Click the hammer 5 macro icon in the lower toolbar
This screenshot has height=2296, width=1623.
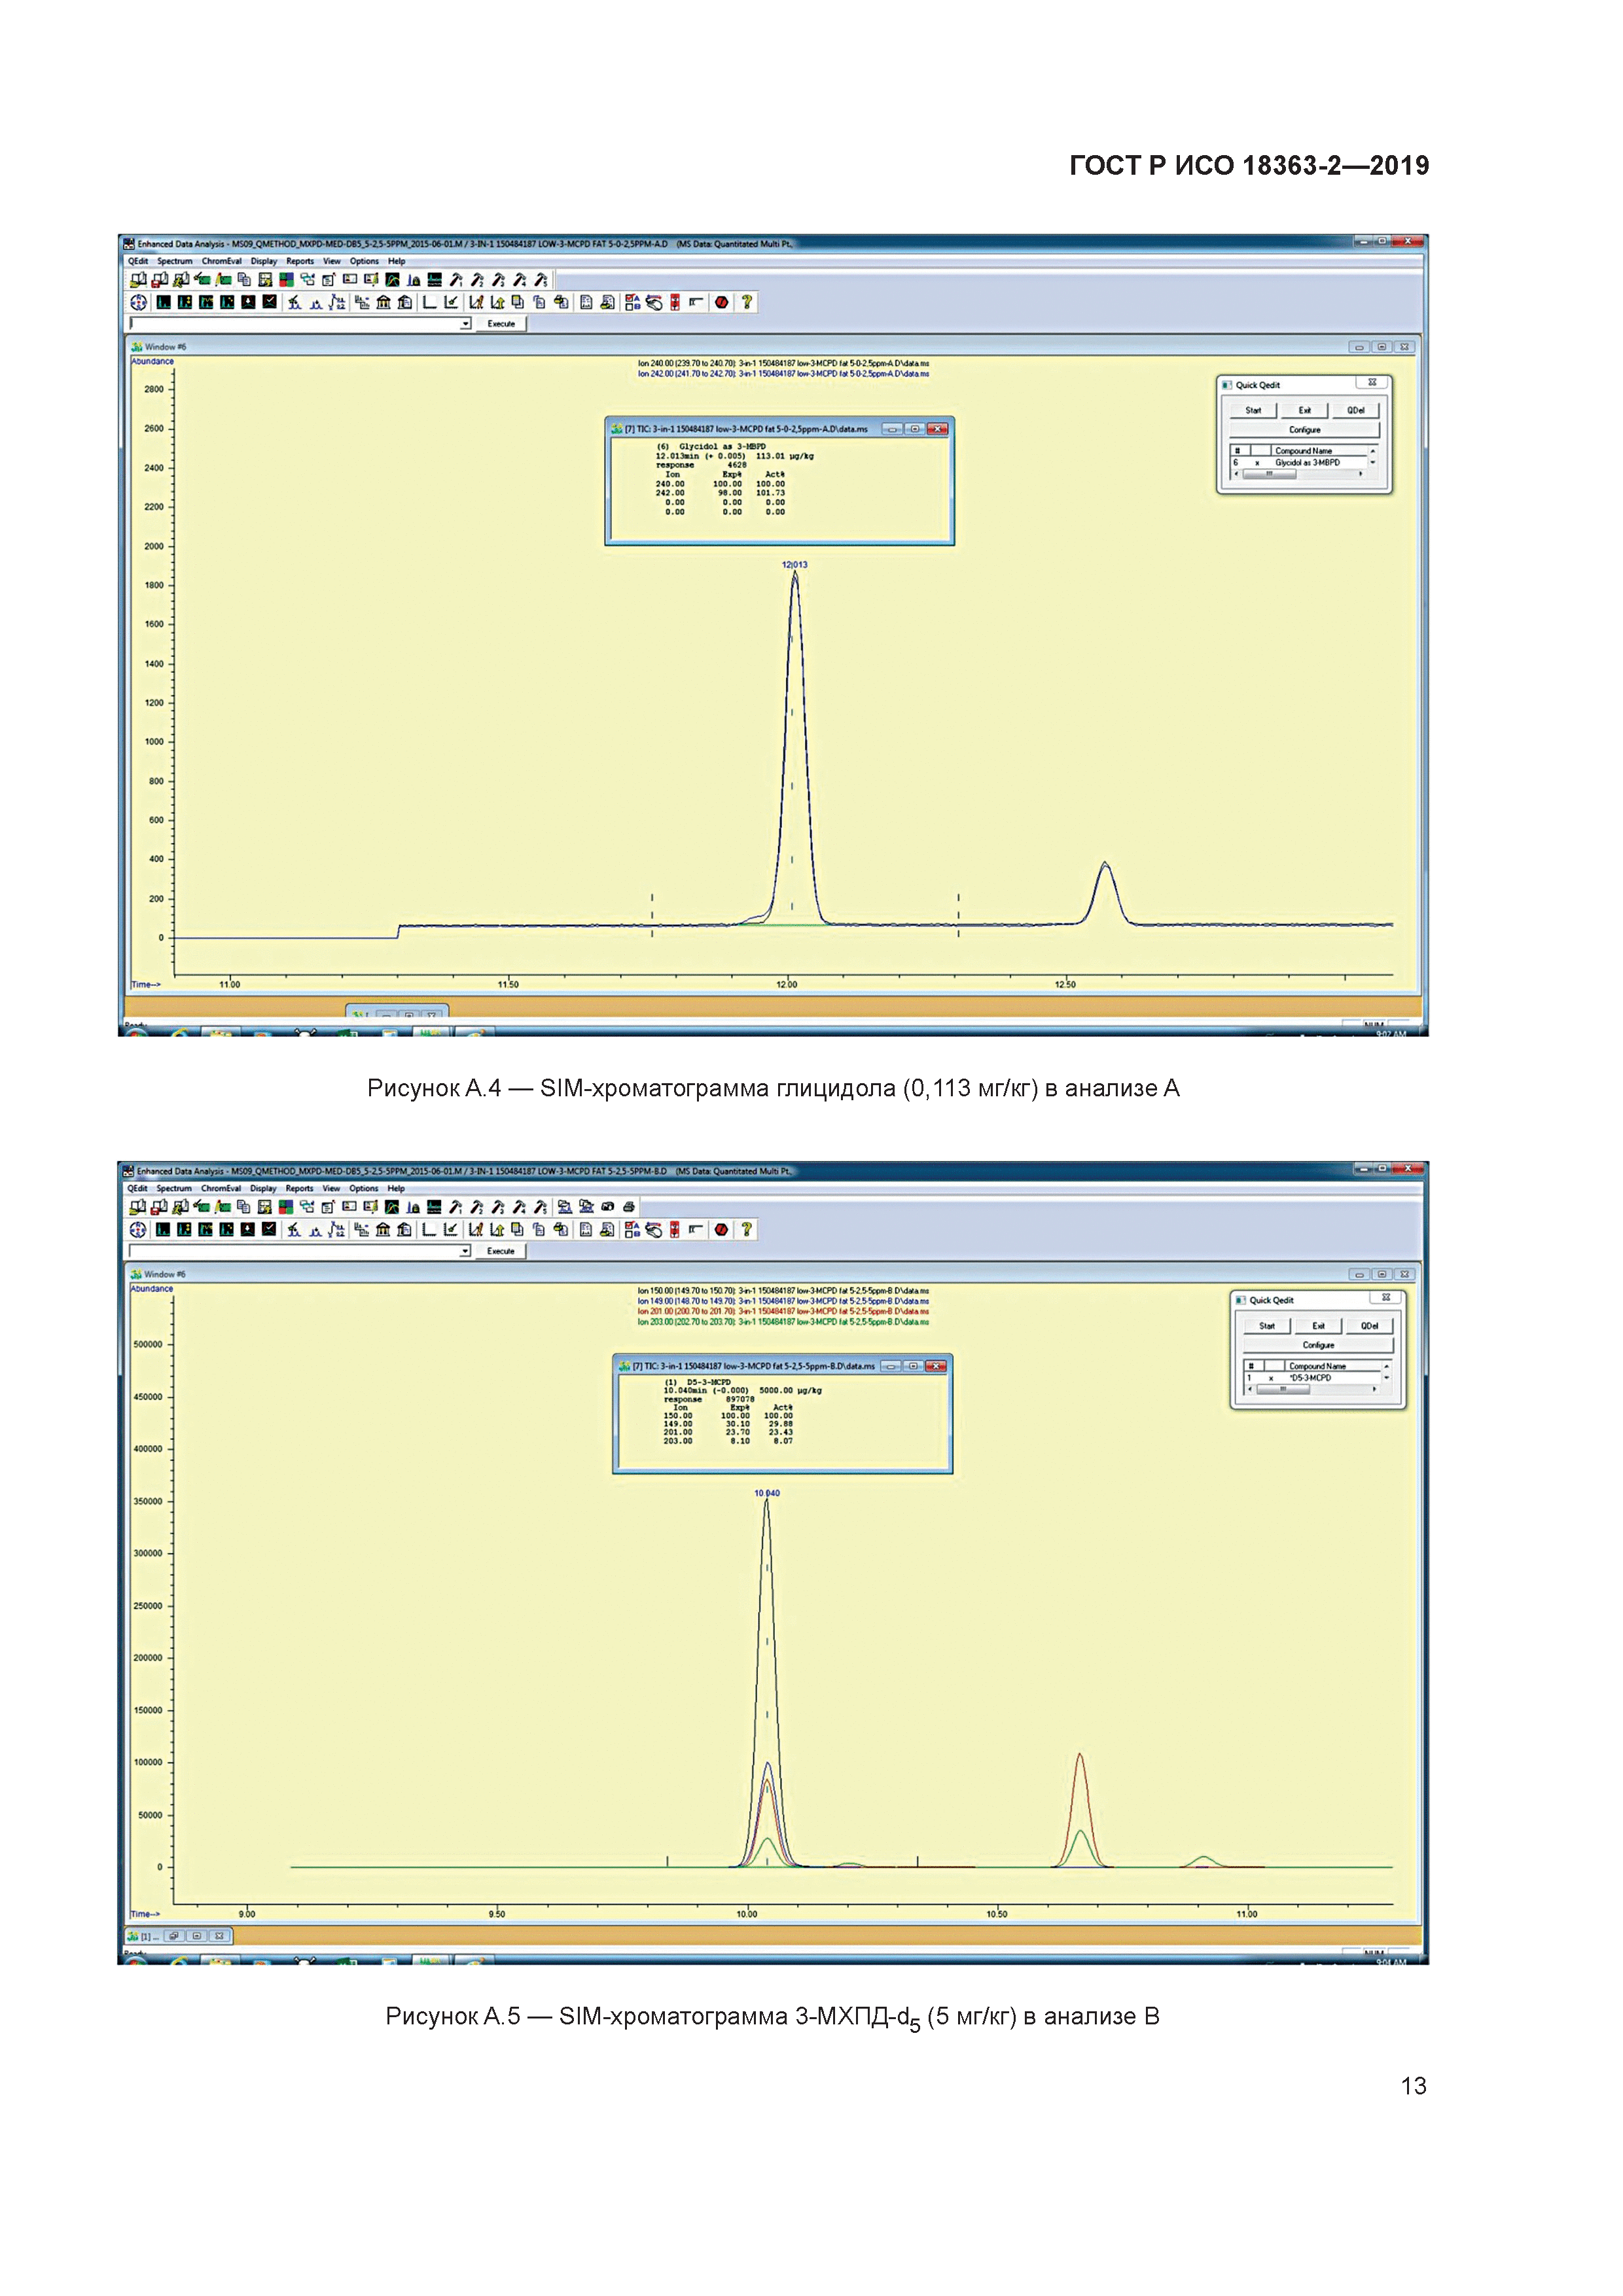point(540,1207)
